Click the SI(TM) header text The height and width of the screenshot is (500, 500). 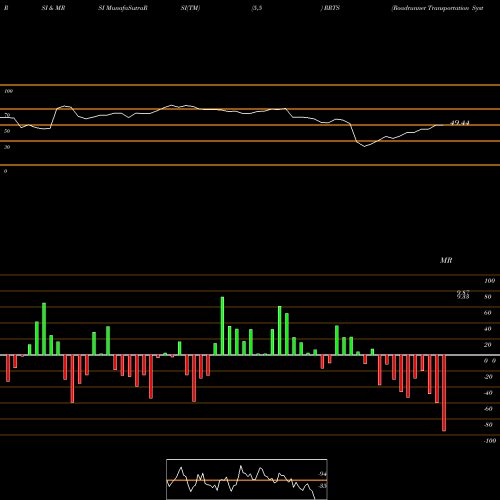tap(190, 8)
